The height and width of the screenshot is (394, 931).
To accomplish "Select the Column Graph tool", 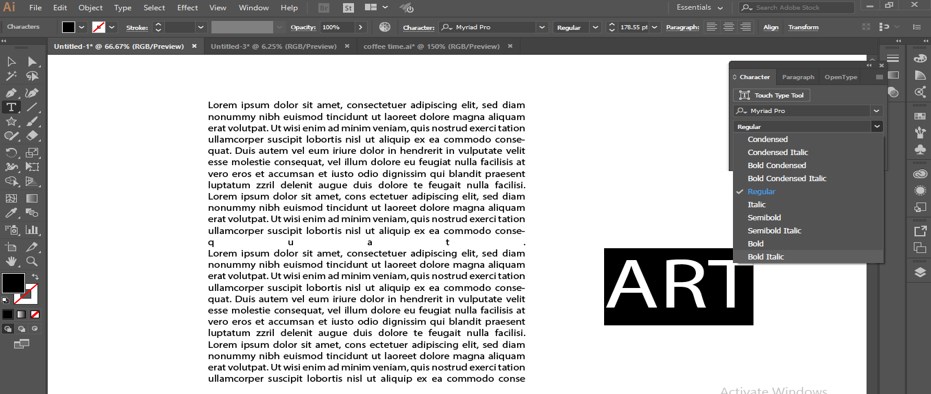I will click(32, 229).
